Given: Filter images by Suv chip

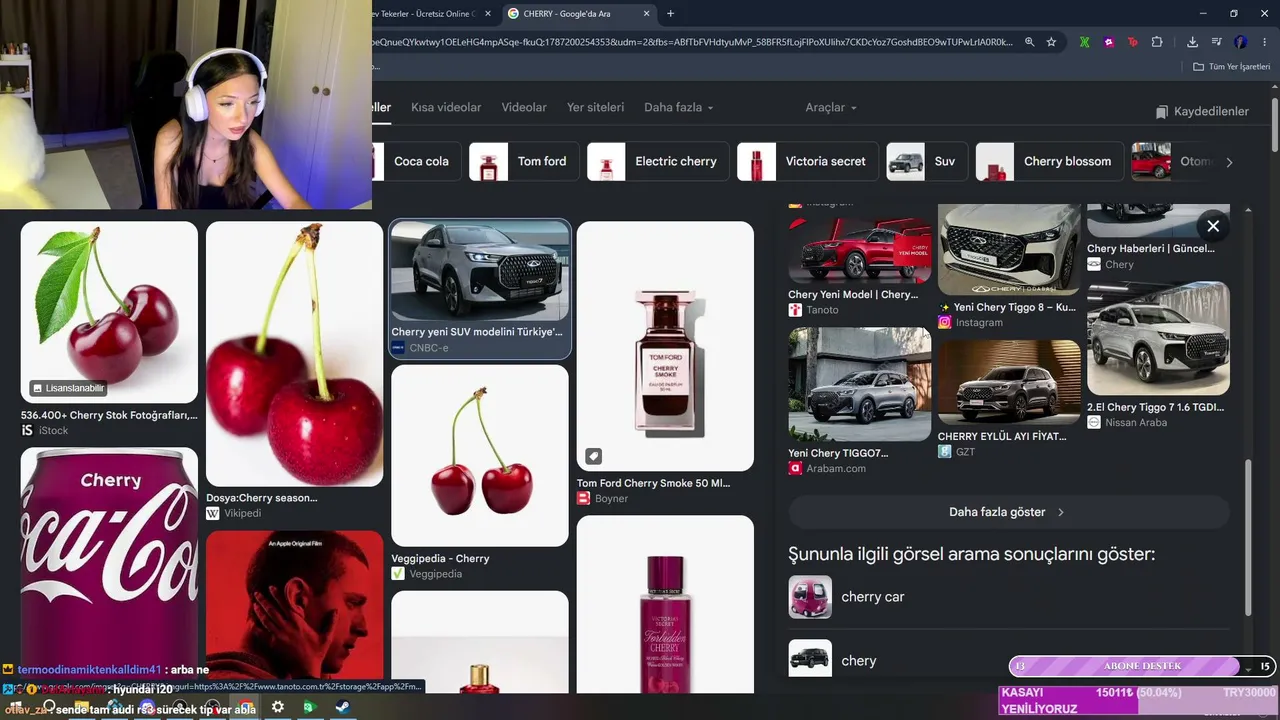Looking at the screenshot, I should click(926, 161).
